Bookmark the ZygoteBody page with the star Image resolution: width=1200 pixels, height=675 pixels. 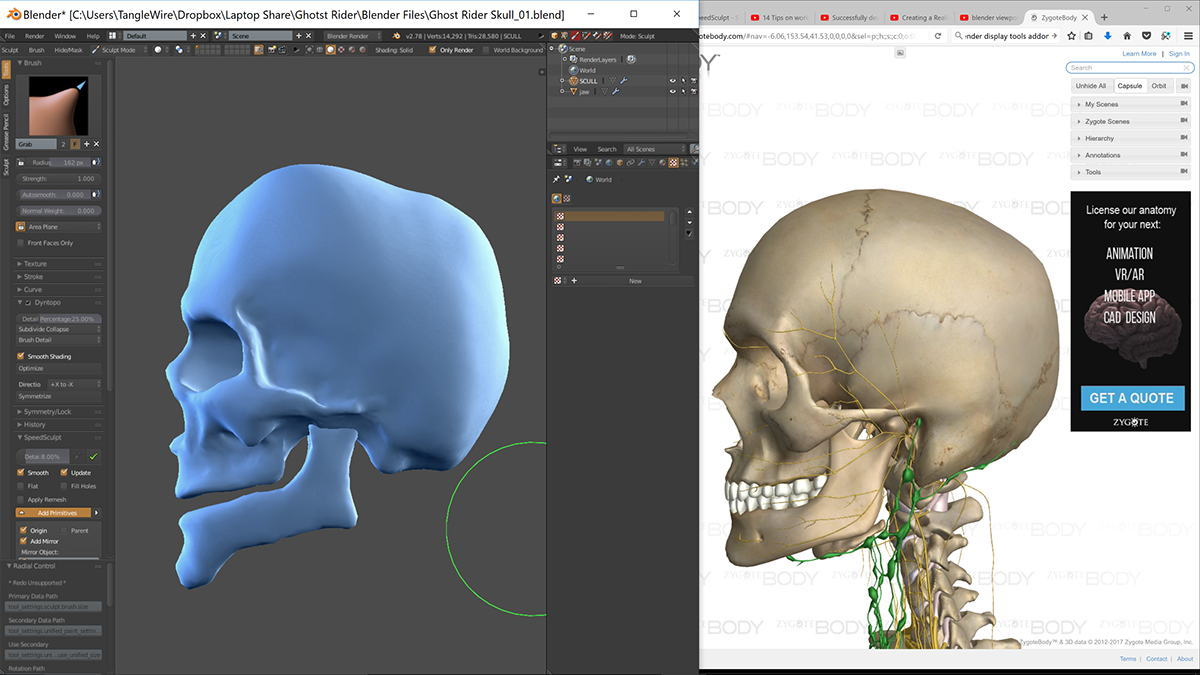[x=1072, y=36]
